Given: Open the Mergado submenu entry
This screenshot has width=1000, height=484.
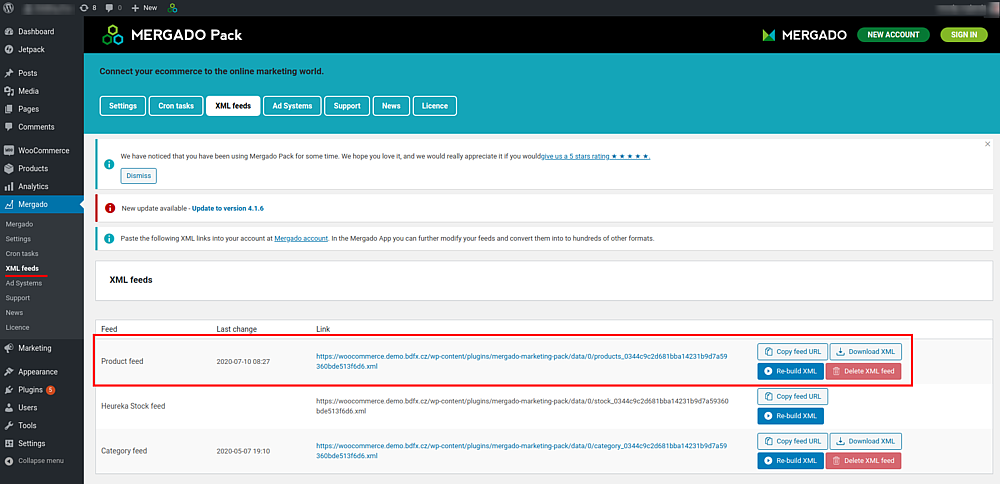Looking at the screenshot, I should coord(19,224).
